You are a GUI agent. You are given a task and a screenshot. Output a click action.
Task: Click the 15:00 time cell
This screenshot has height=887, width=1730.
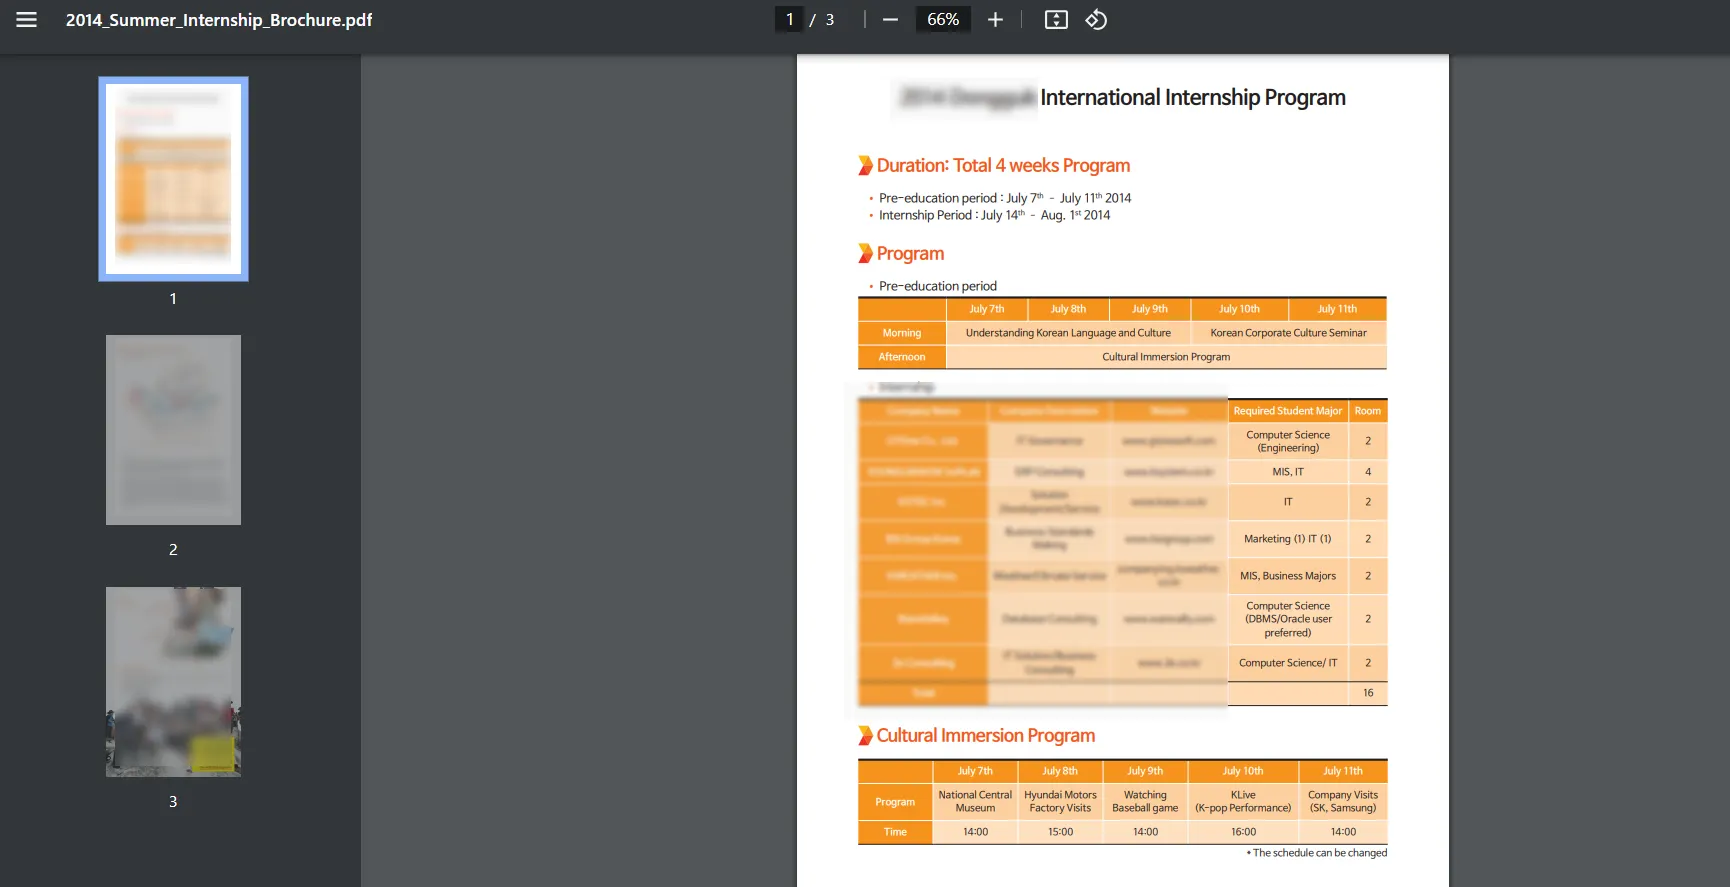[x=1060, y=832]
